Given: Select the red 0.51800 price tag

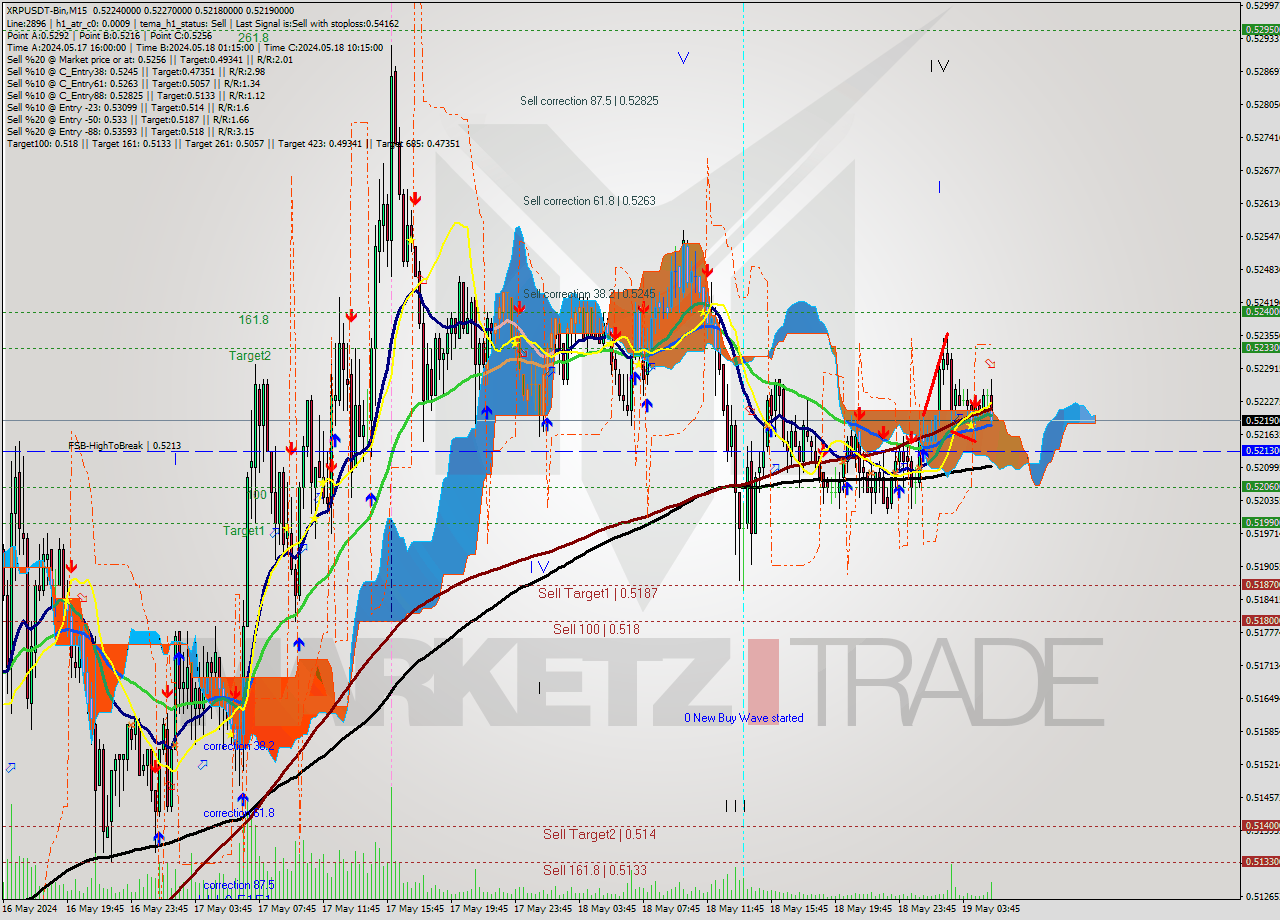Looking at the screenshot, I should [x=1261, y=621].
